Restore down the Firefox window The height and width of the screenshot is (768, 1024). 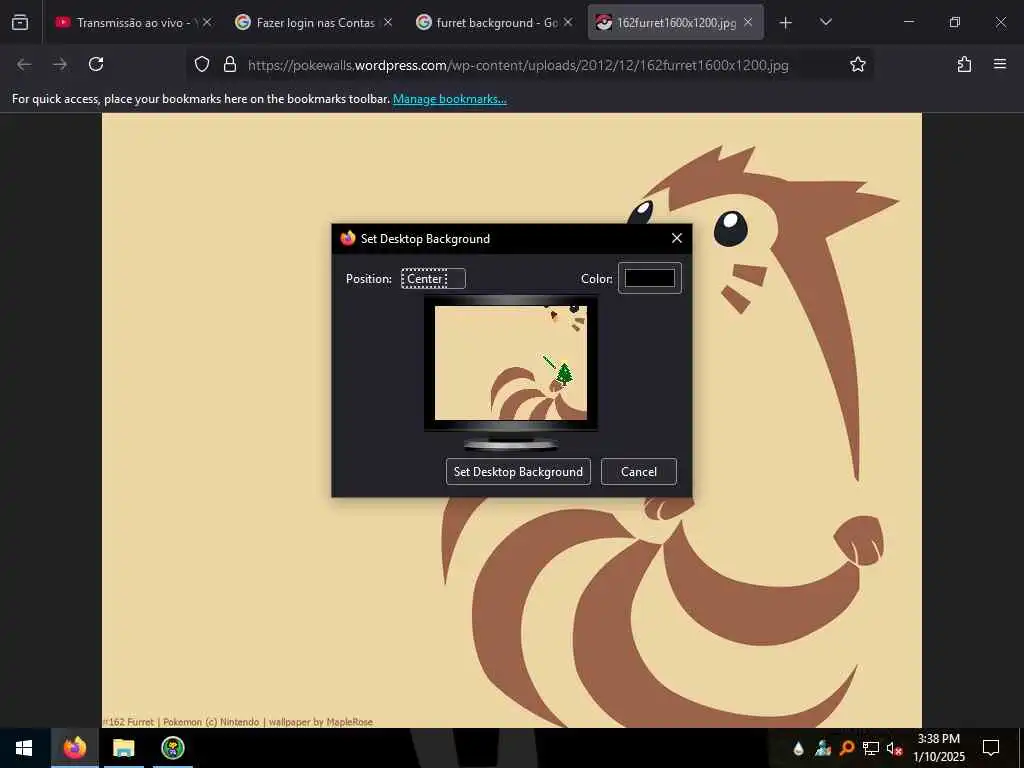(x=955, y=22)
